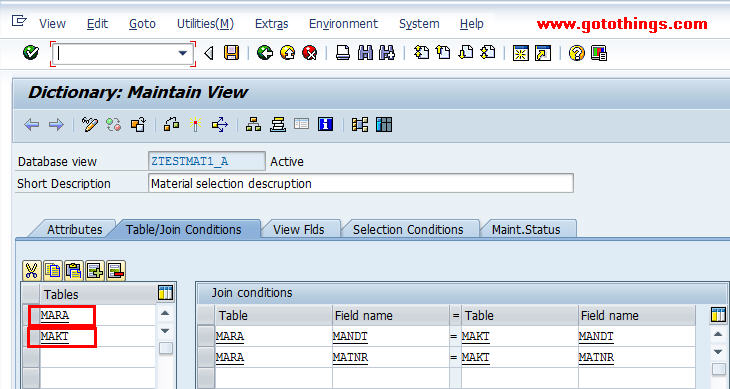The width and height of the screenshot is (730, 389).
Task: Click the red Cancel icon
Action: click(x=310, y=53)
